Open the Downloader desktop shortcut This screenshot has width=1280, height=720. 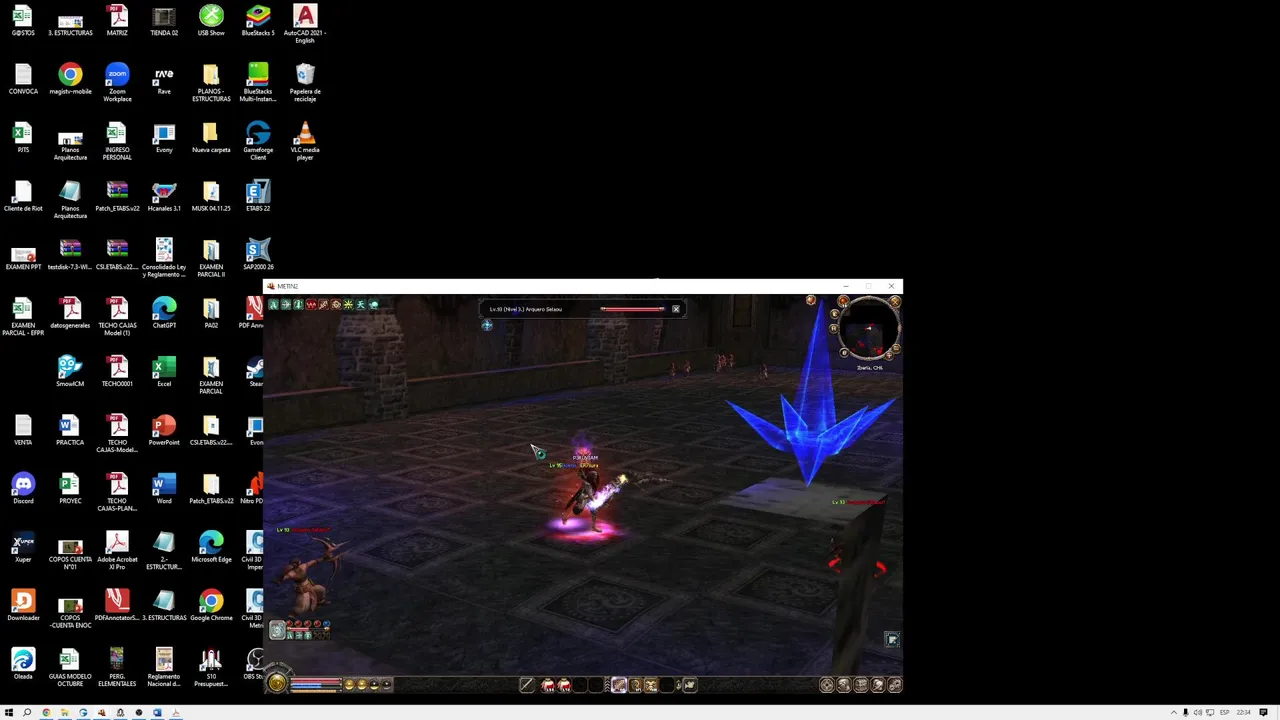coord(23,606)
